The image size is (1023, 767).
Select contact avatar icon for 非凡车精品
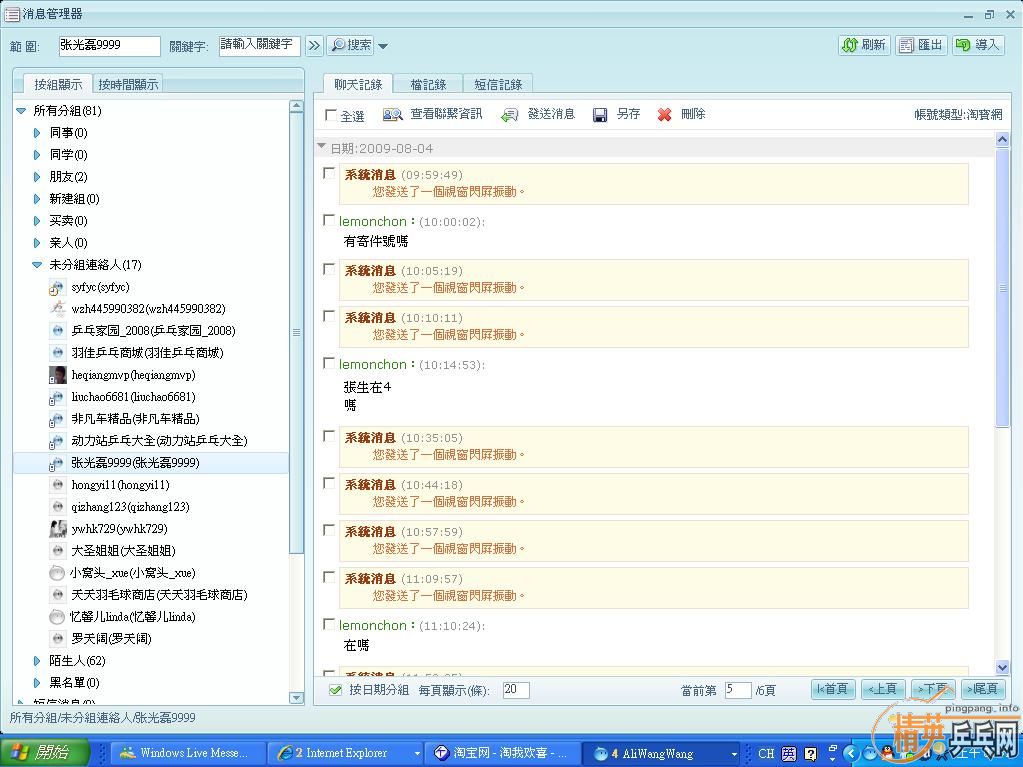pos(57,419)
